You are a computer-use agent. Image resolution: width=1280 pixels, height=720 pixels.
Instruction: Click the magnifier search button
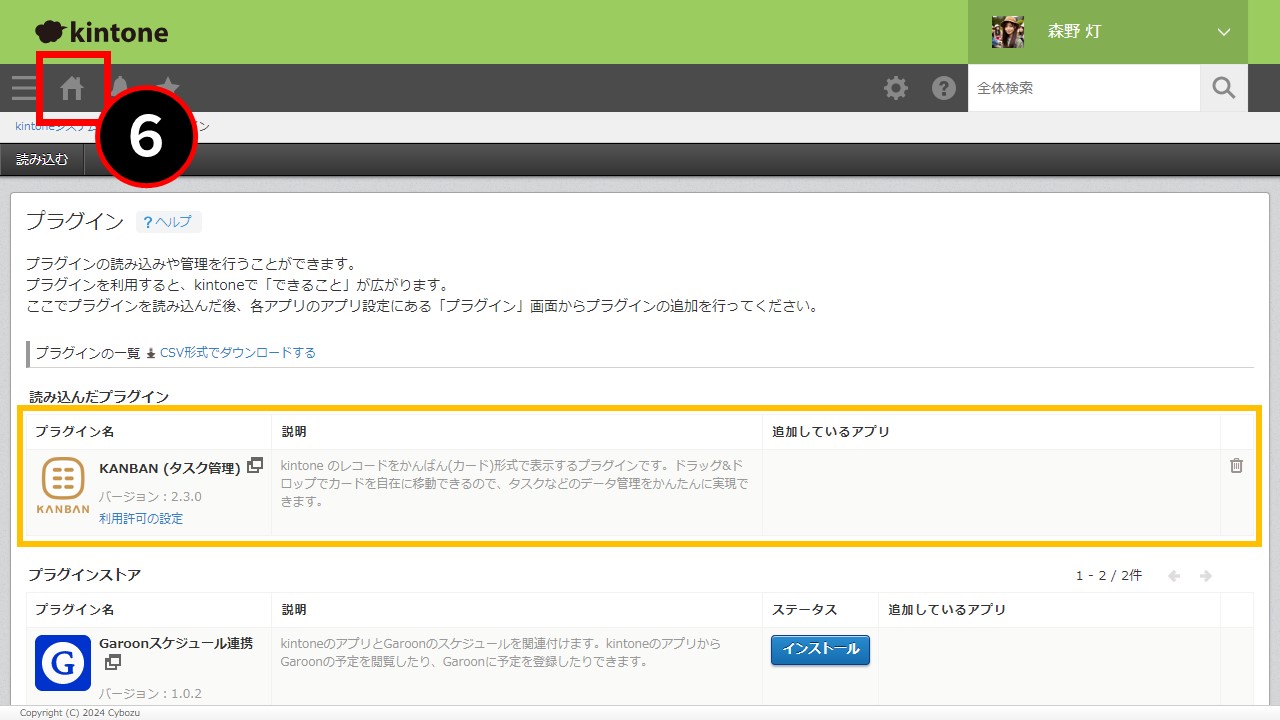pos(1224,88)
